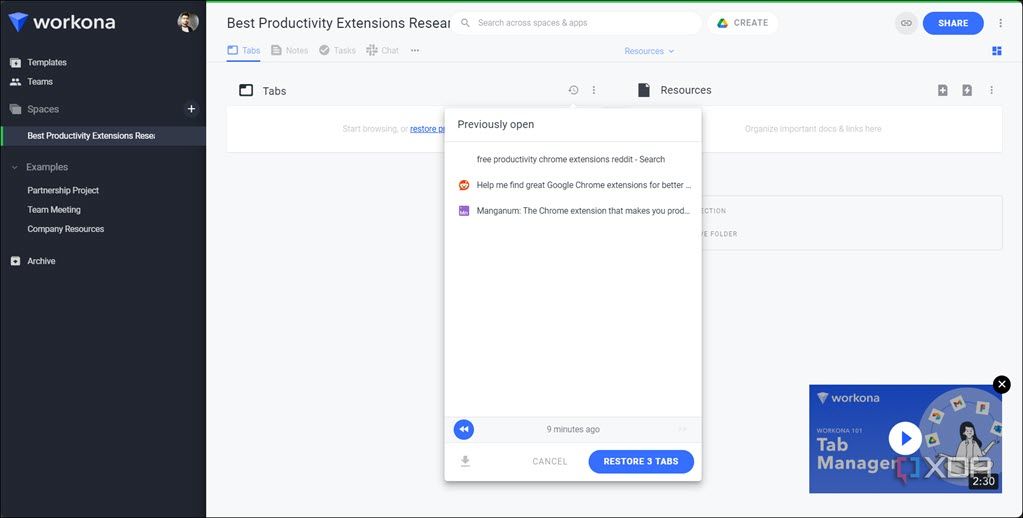Select Best Productivity Extensions Research space
Image resolution: width=1023 pixels, height=518 pixels.
tap(103, 136)
